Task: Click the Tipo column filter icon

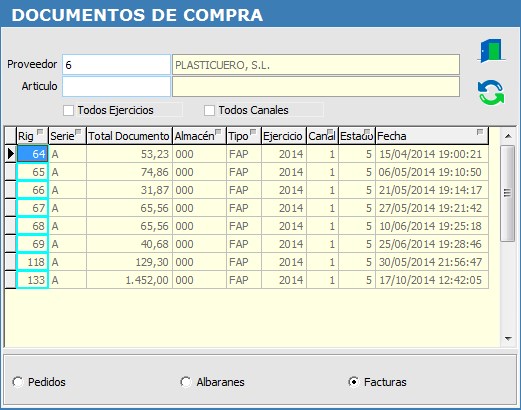Action: pos(253,132)
